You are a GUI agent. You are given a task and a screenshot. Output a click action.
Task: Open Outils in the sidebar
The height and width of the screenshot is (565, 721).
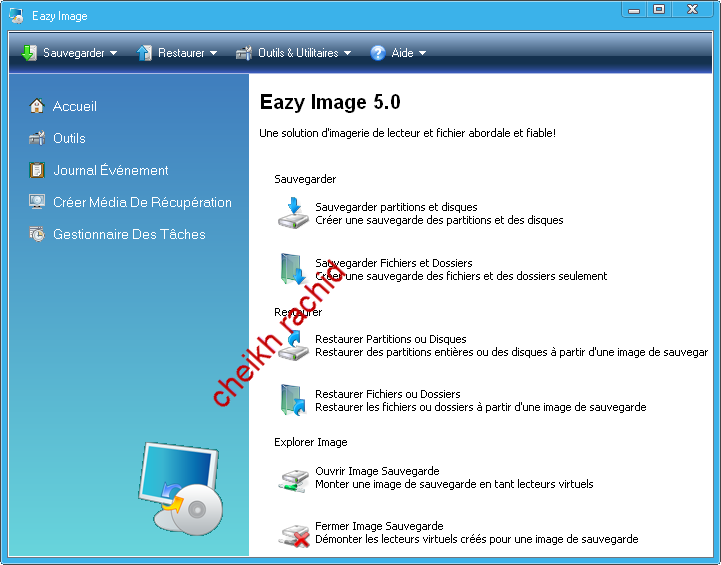tap(69, 138)
